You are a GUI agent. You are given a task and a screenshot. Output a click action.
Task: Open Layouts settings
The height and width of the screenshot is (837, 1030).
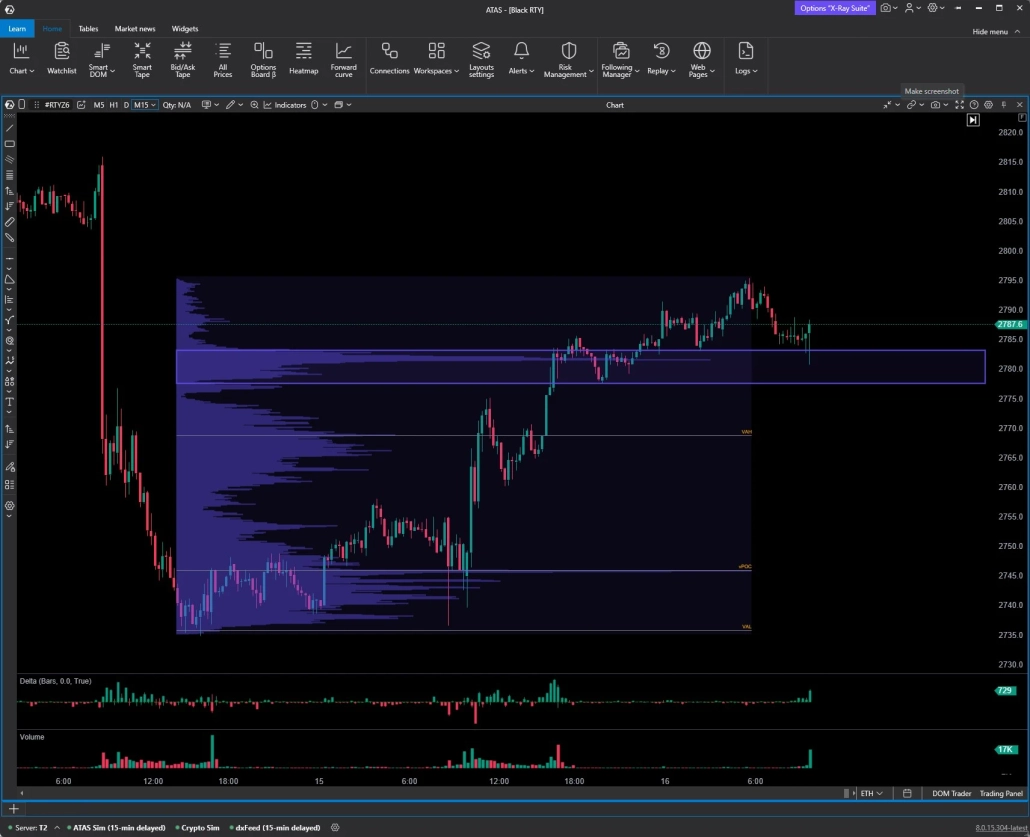pyautogui.click(x=481, y=59)
